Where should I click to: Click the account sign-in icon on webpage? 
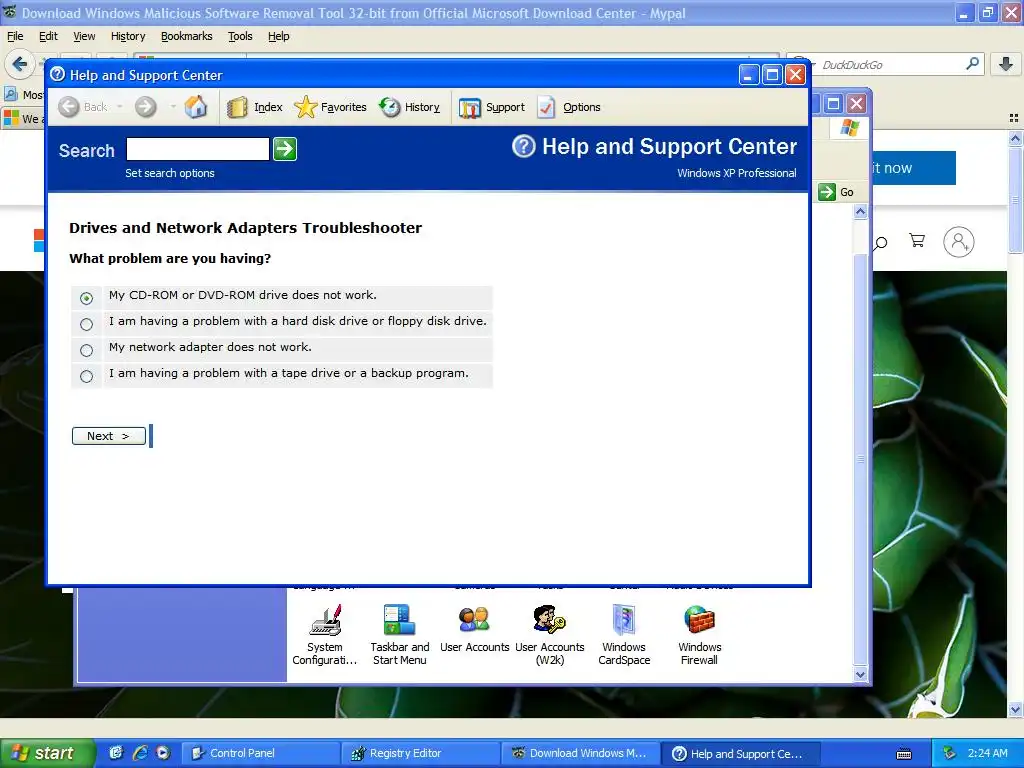click(x=959, y=242)
